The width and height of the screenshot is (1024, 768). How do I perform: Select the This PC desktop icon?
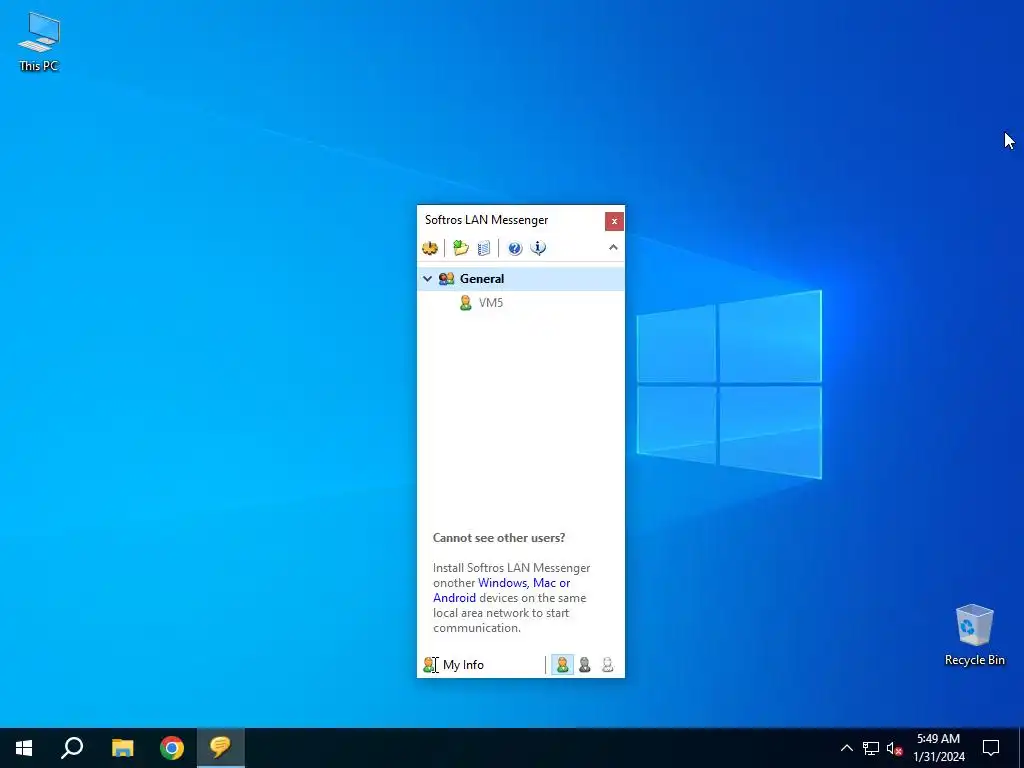(39, 42)
